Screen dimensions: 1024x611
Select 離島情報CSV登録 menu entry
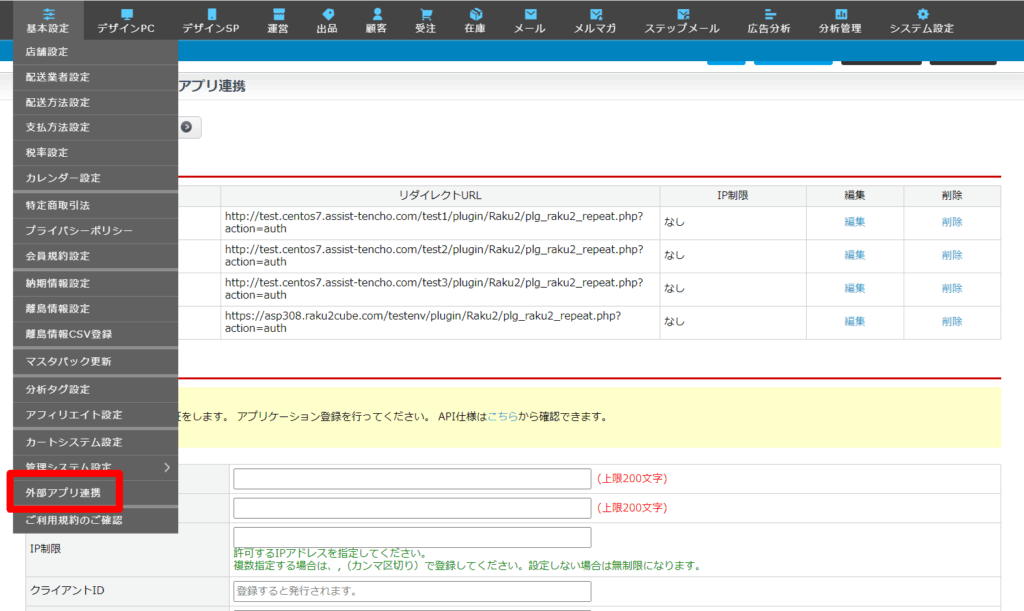click(68, 334)
